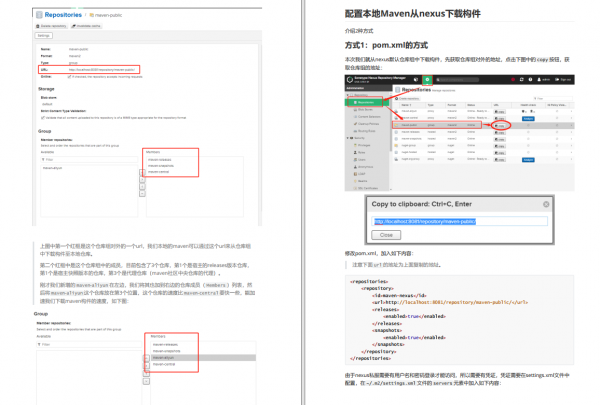Open Realms under Security
Screen dimensions: 600x405
coord(361,181)
